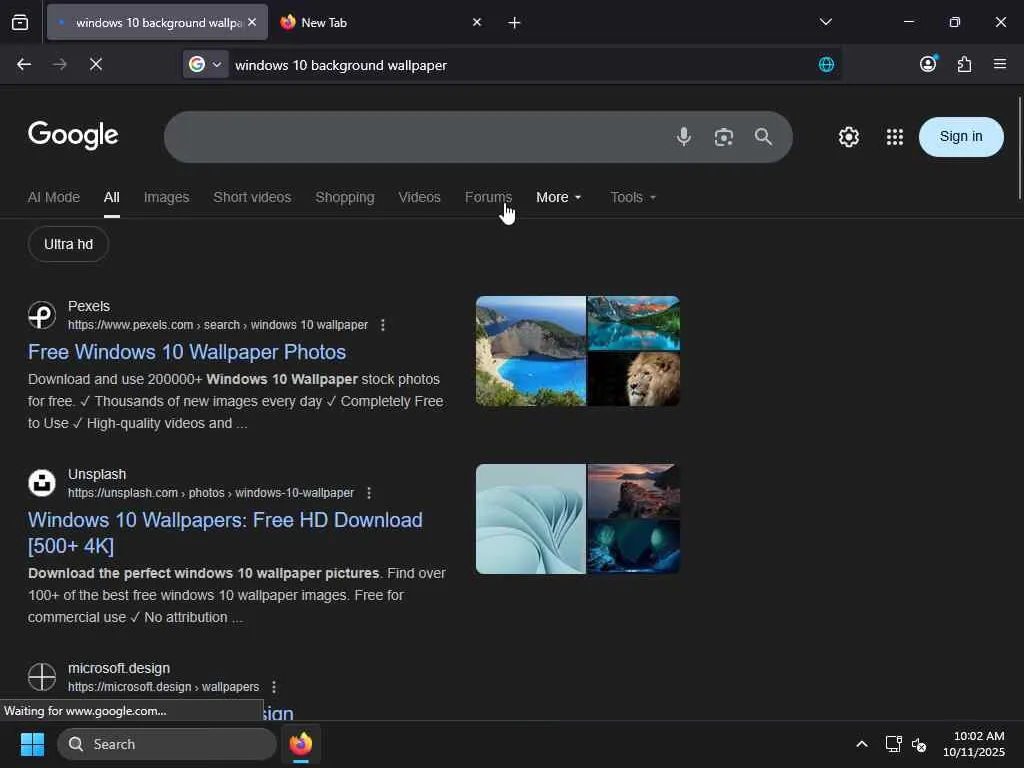1024x768 pixels.
Task: Switch to Images results
Action: (167, 197)
